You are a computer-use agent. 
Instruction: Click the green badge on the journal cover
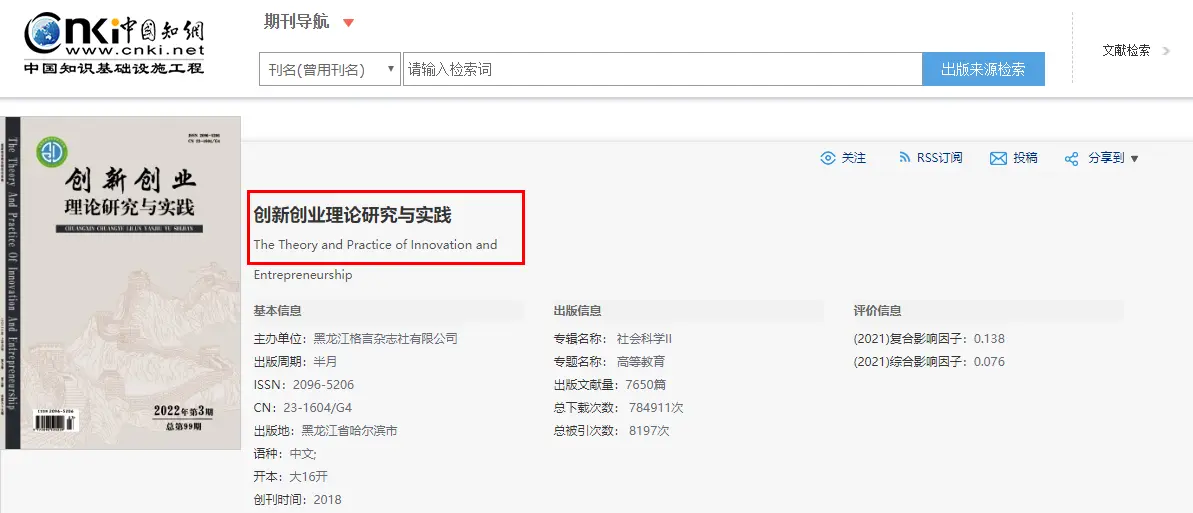coord(49,152)
